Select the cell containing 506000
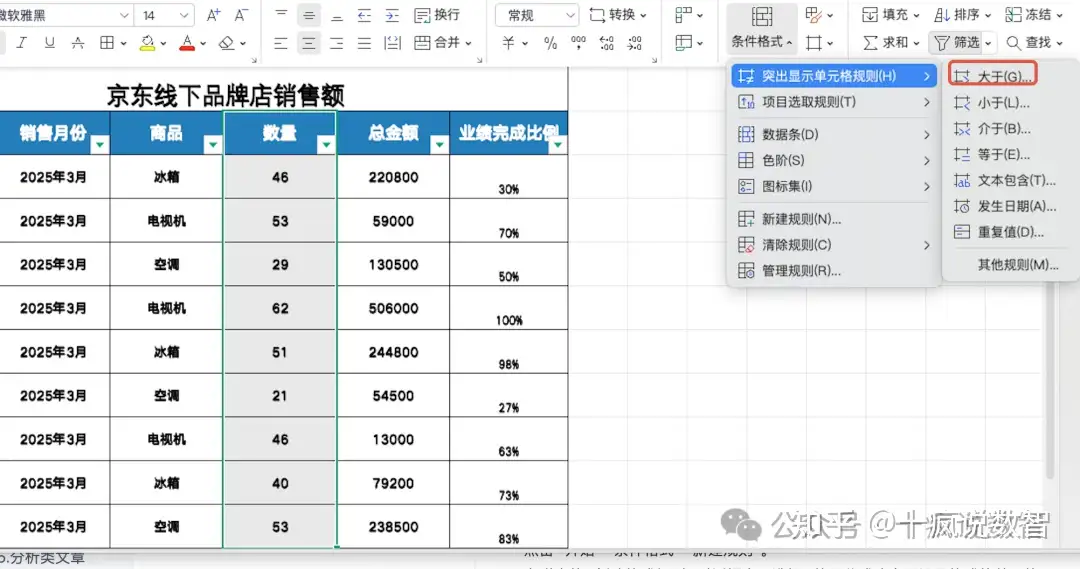1080x569 pixels. 393,308
